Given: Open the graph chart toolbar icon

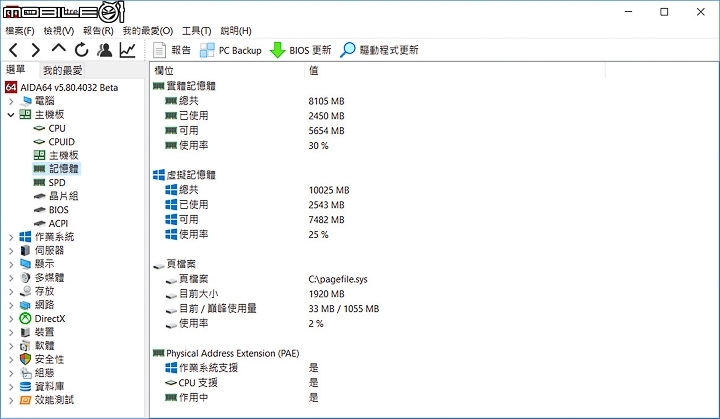Looking at the screenshot, I should click(x=128, y=50).
